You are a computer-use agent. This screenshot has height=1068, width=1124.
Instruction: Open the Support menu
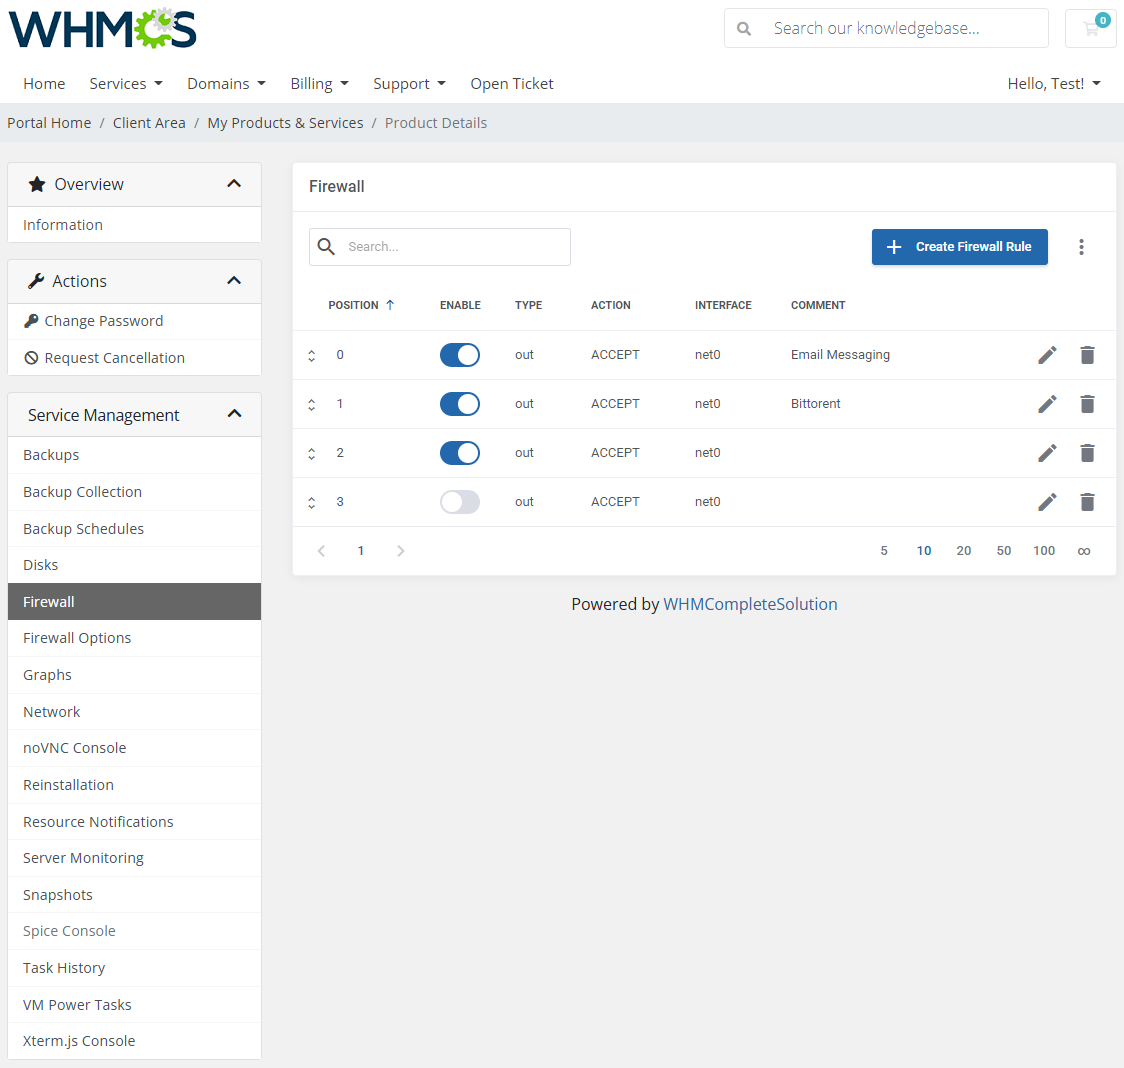point(409,83)
